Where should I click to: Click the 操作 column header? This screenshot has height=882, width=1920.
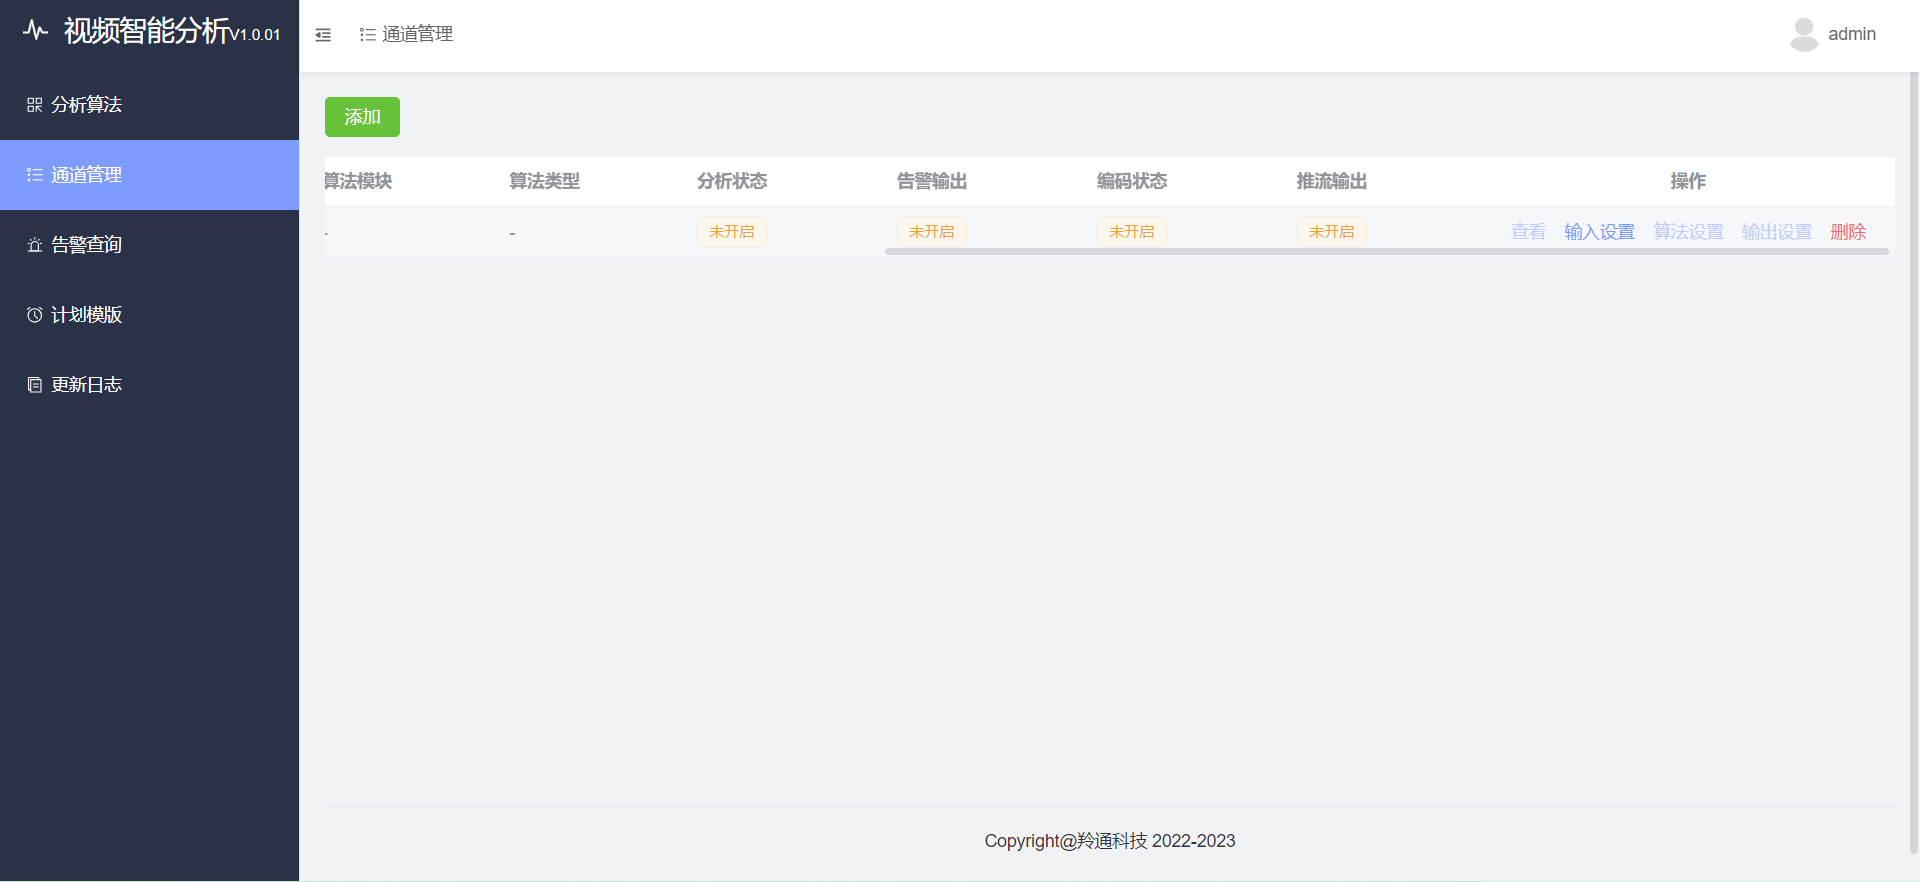pos(1688,181)
